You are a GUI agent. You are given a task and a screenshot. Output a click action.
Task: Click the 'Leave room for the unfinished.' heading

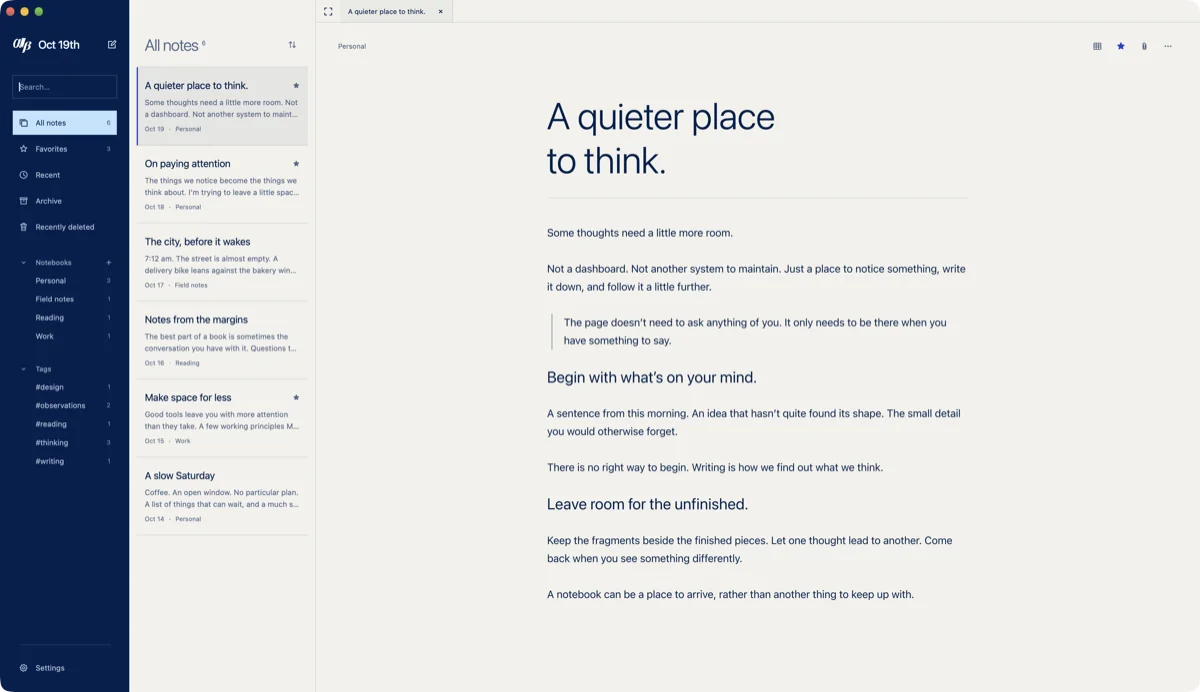[x=647, y=504]
